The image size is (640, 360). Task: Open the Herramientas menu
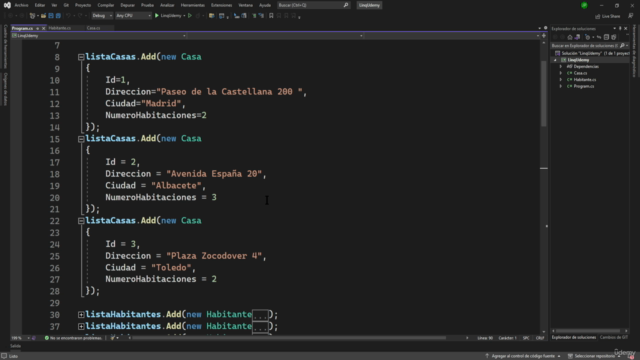coord(193,5)
